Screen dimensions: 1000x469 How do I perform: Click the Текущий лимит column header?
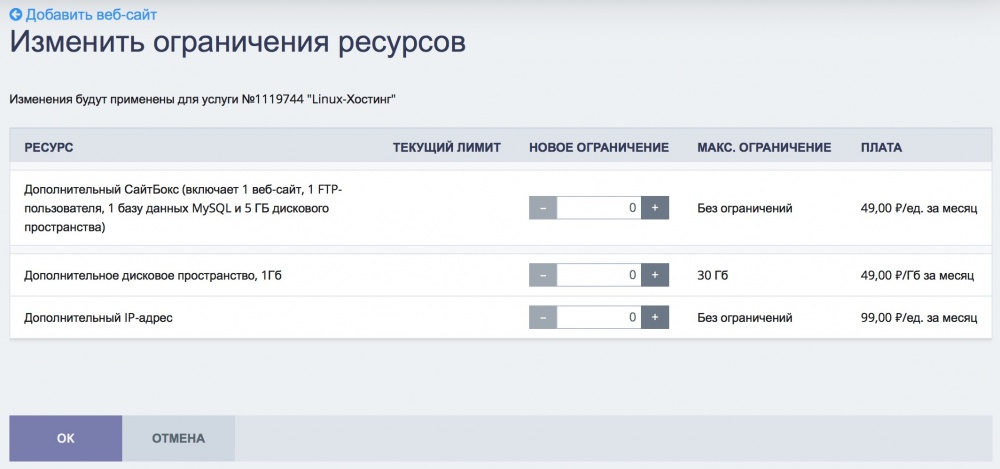point(446,148)
